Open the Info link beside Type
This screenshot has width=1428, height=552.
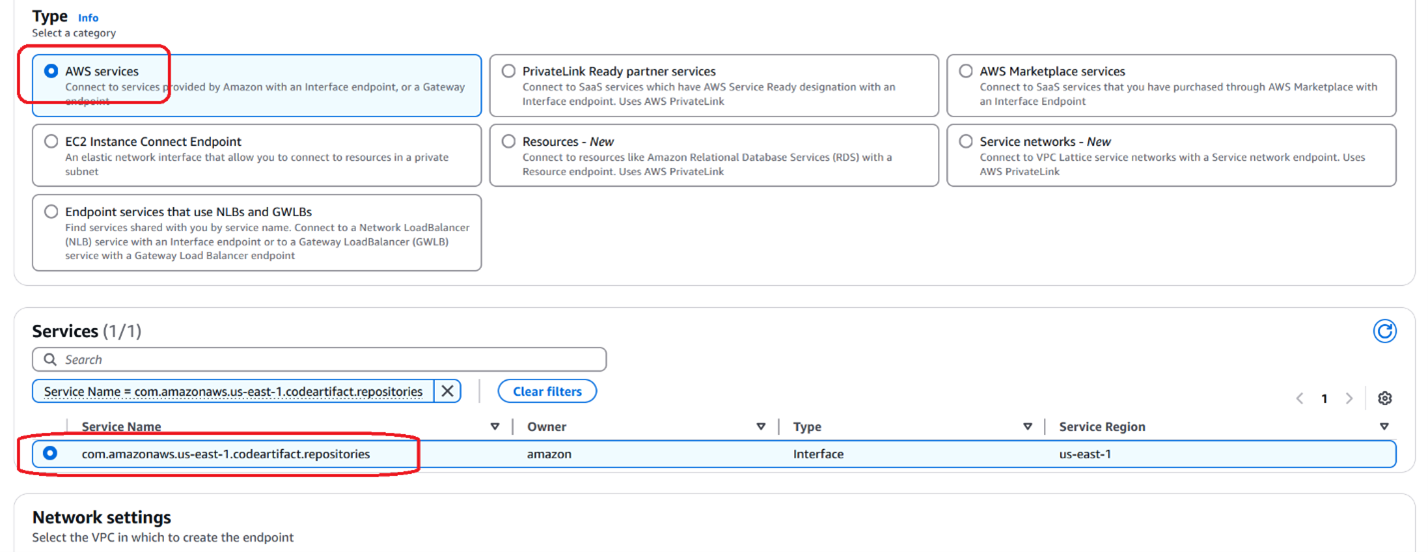[88, 18]
